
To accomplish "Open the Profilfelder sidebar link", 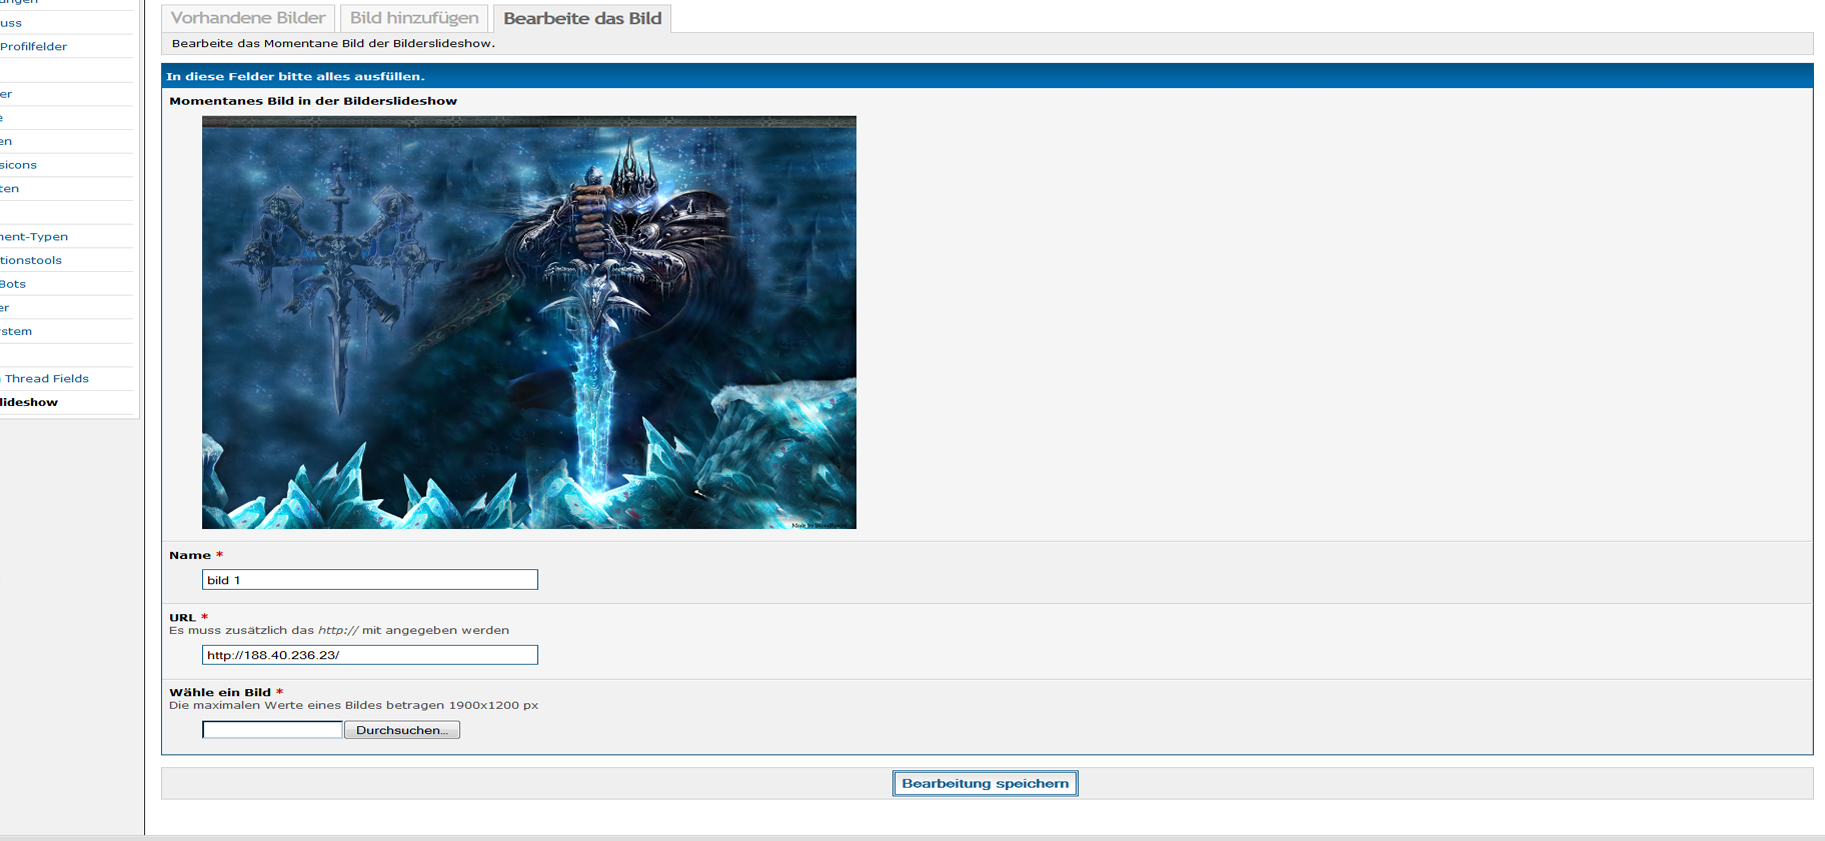I will 34,46.
